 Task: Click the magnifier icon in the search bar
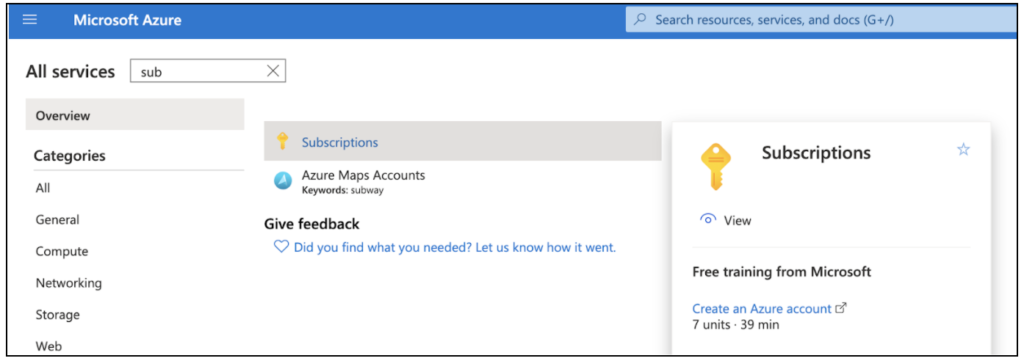[x=641, y=20]
